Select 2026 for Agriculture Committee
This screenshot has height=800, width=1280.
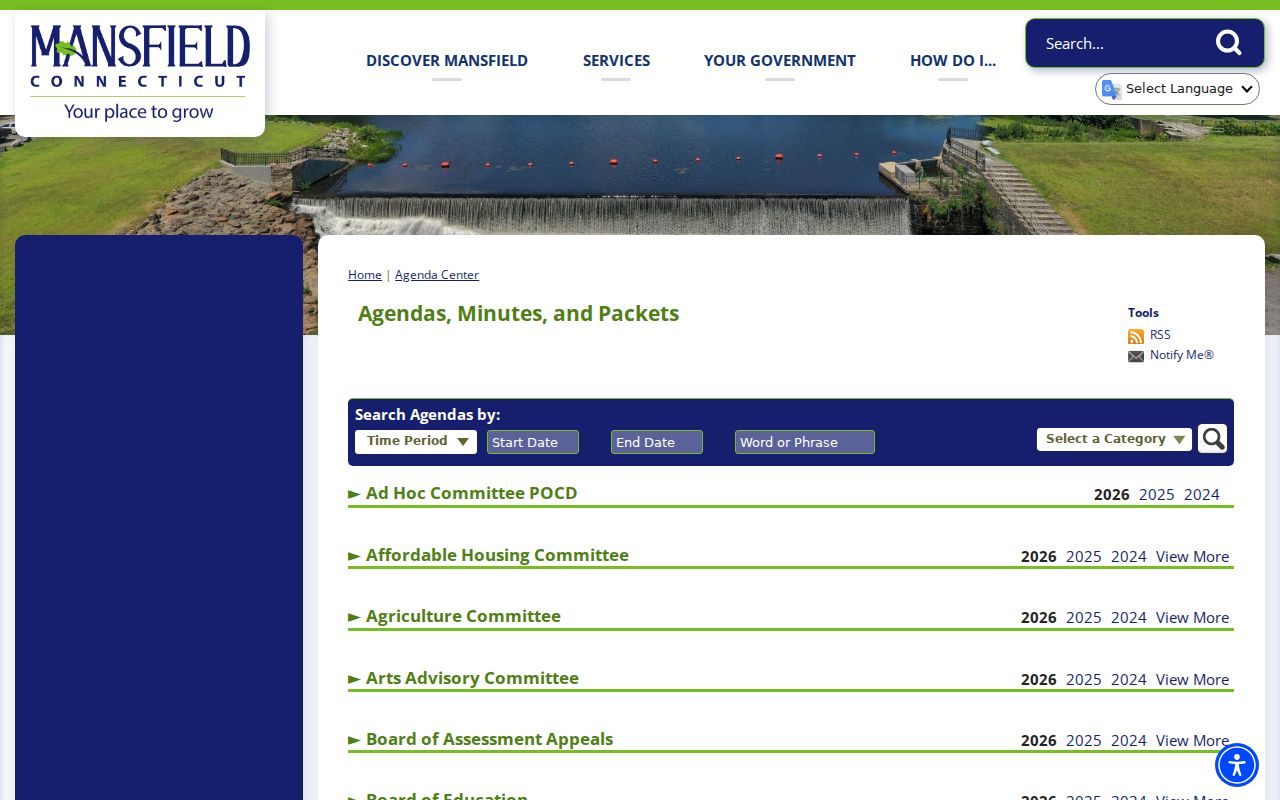pyautogui.click(x=1039, y=618)
